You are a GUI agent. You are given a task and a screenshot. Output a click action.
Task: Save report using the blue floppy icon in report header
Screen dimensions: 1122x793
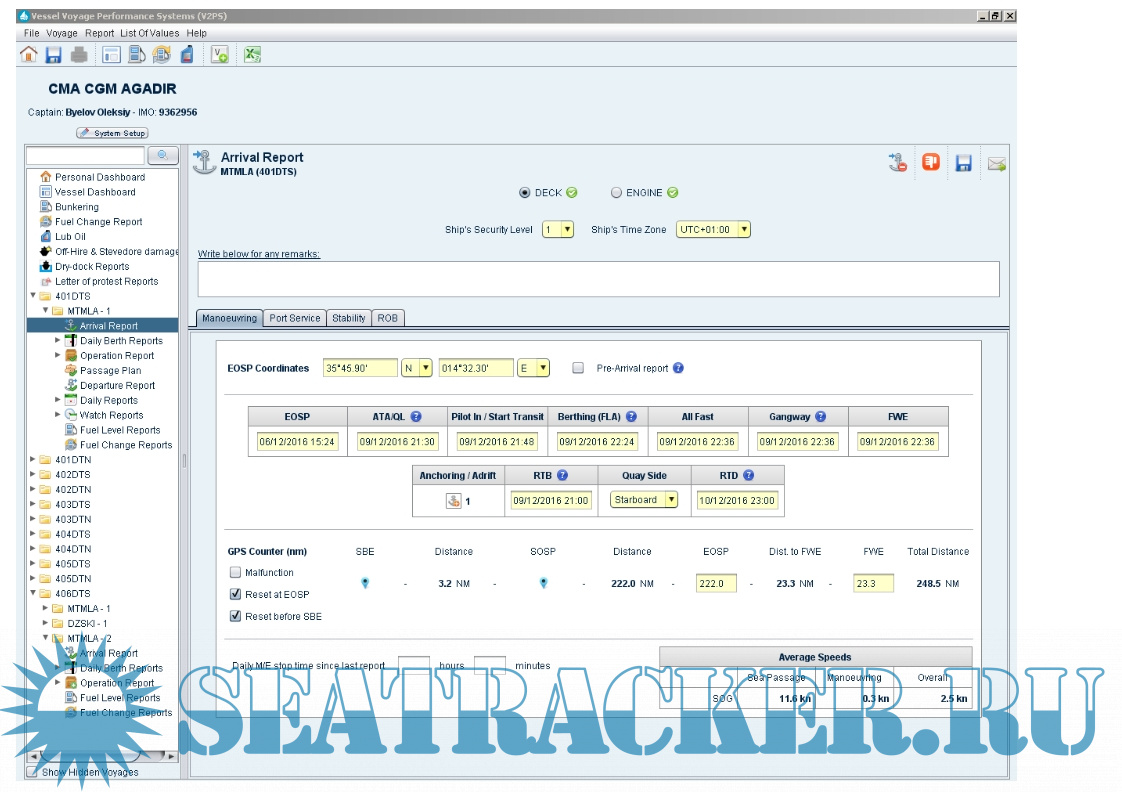(x=963, y=164)
